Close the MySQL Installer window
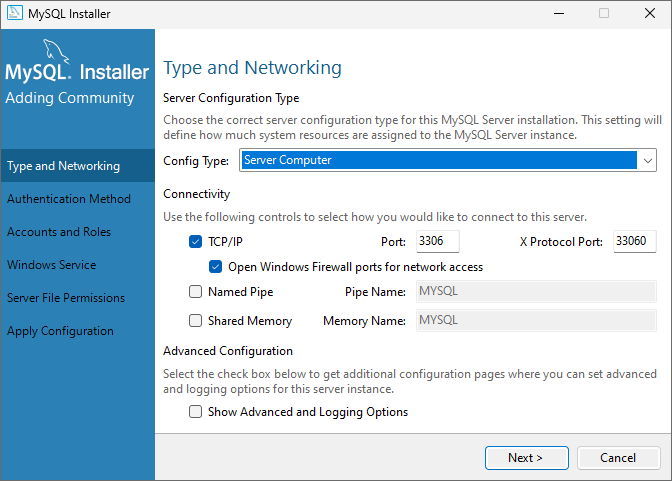Screen dimensions: 672x481 click(x=650, y=14)
